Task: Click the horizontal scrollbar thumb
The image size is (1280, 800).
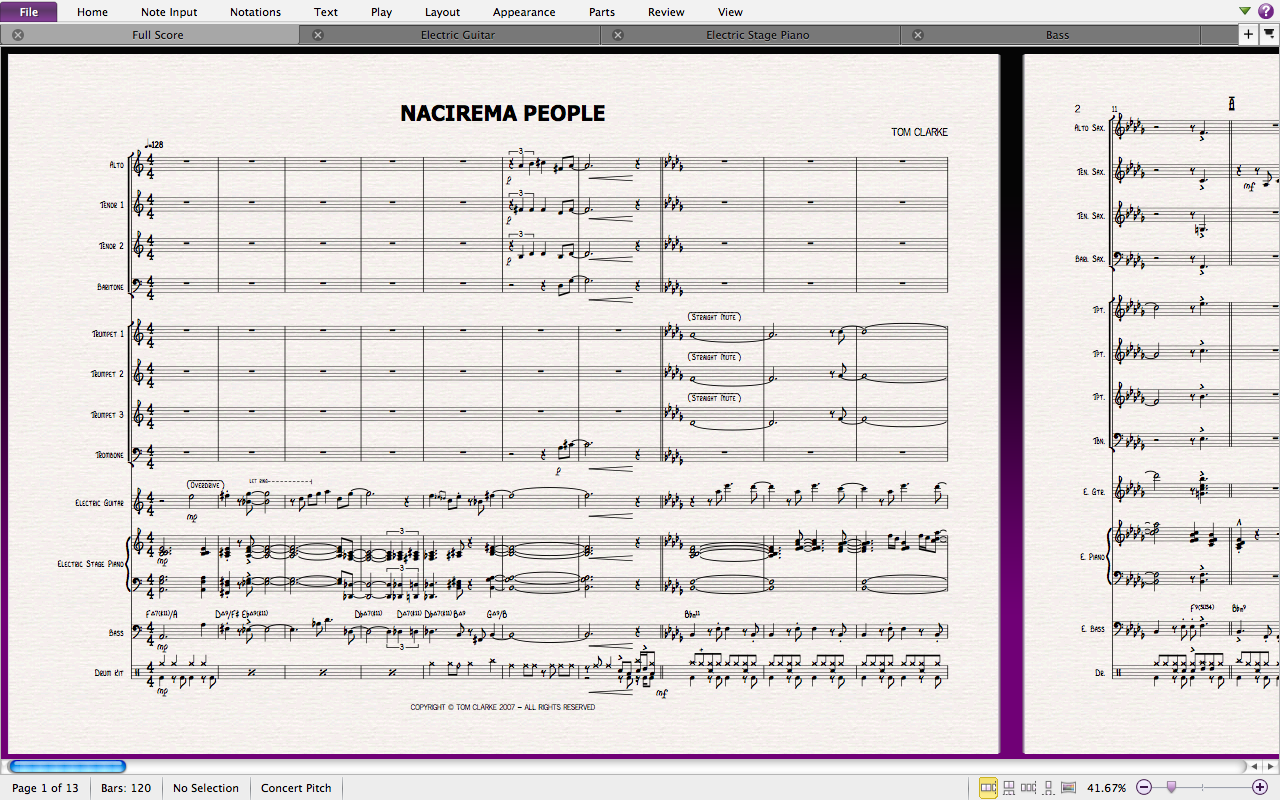Action: [67, 766]
